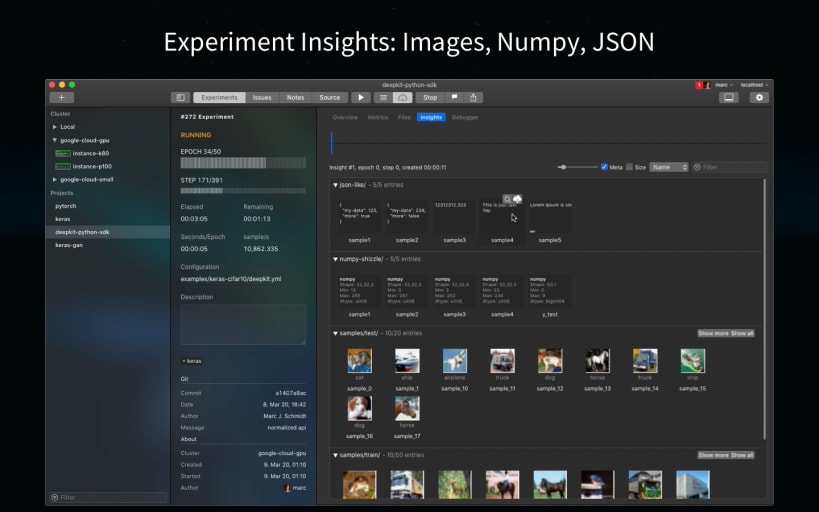The image size is (819, 512).
Task: Collapse the json-like/ section
Action: (335, 185)
